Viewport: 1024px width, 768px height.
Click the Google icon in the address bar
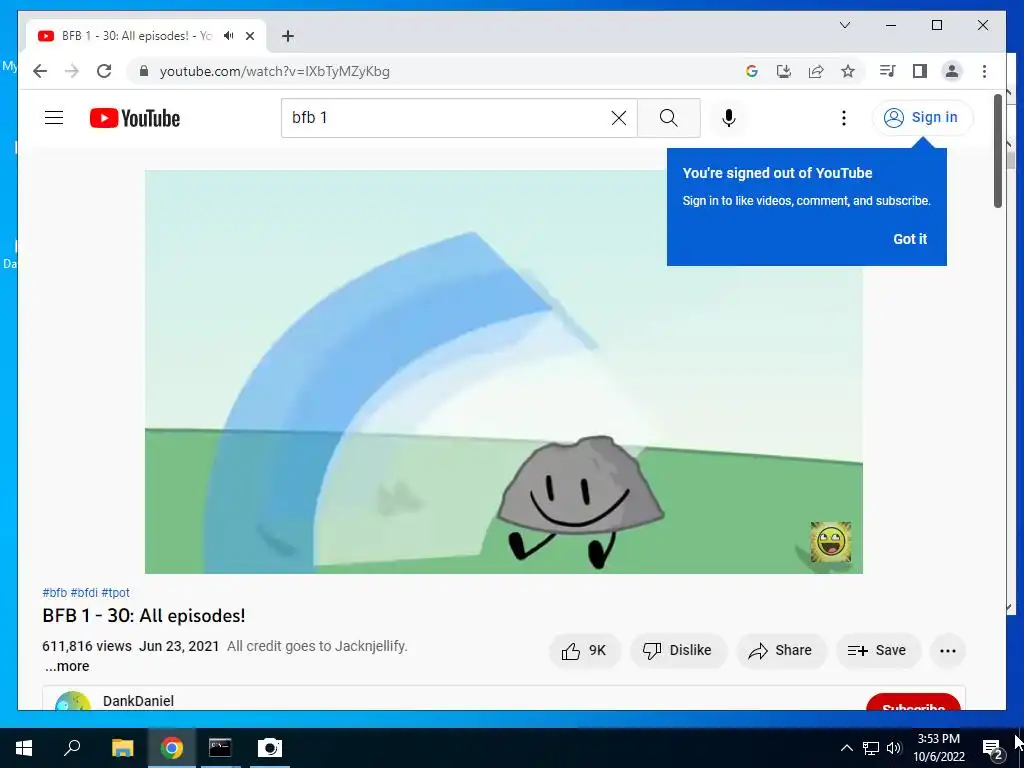coord(752,71)
